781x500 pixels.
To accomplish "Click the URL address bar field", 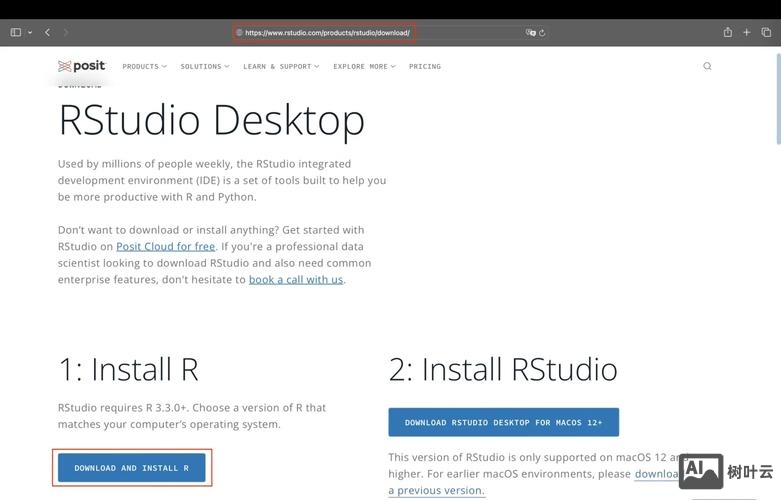I will [x=380, y=33].
